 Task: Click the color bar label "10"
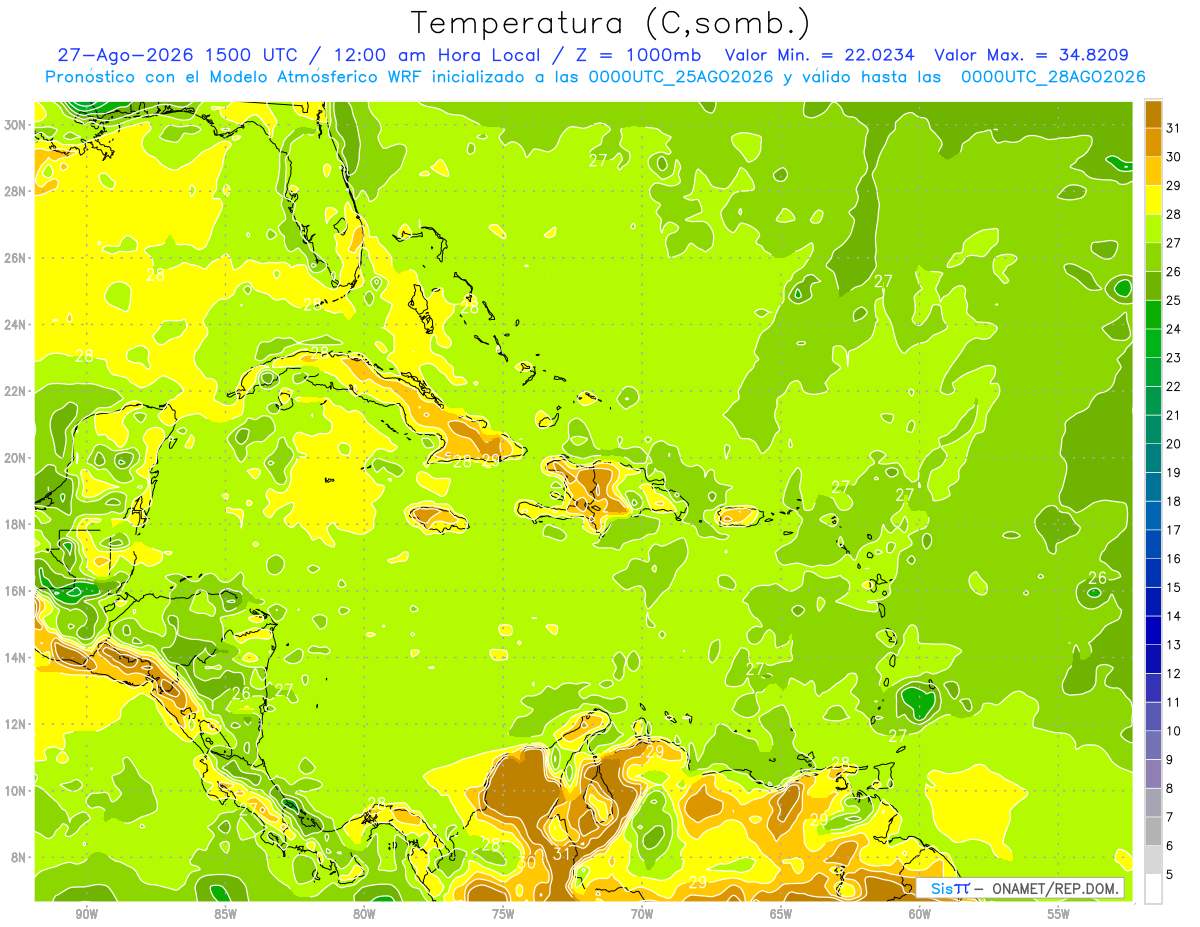click(1174, 731)
